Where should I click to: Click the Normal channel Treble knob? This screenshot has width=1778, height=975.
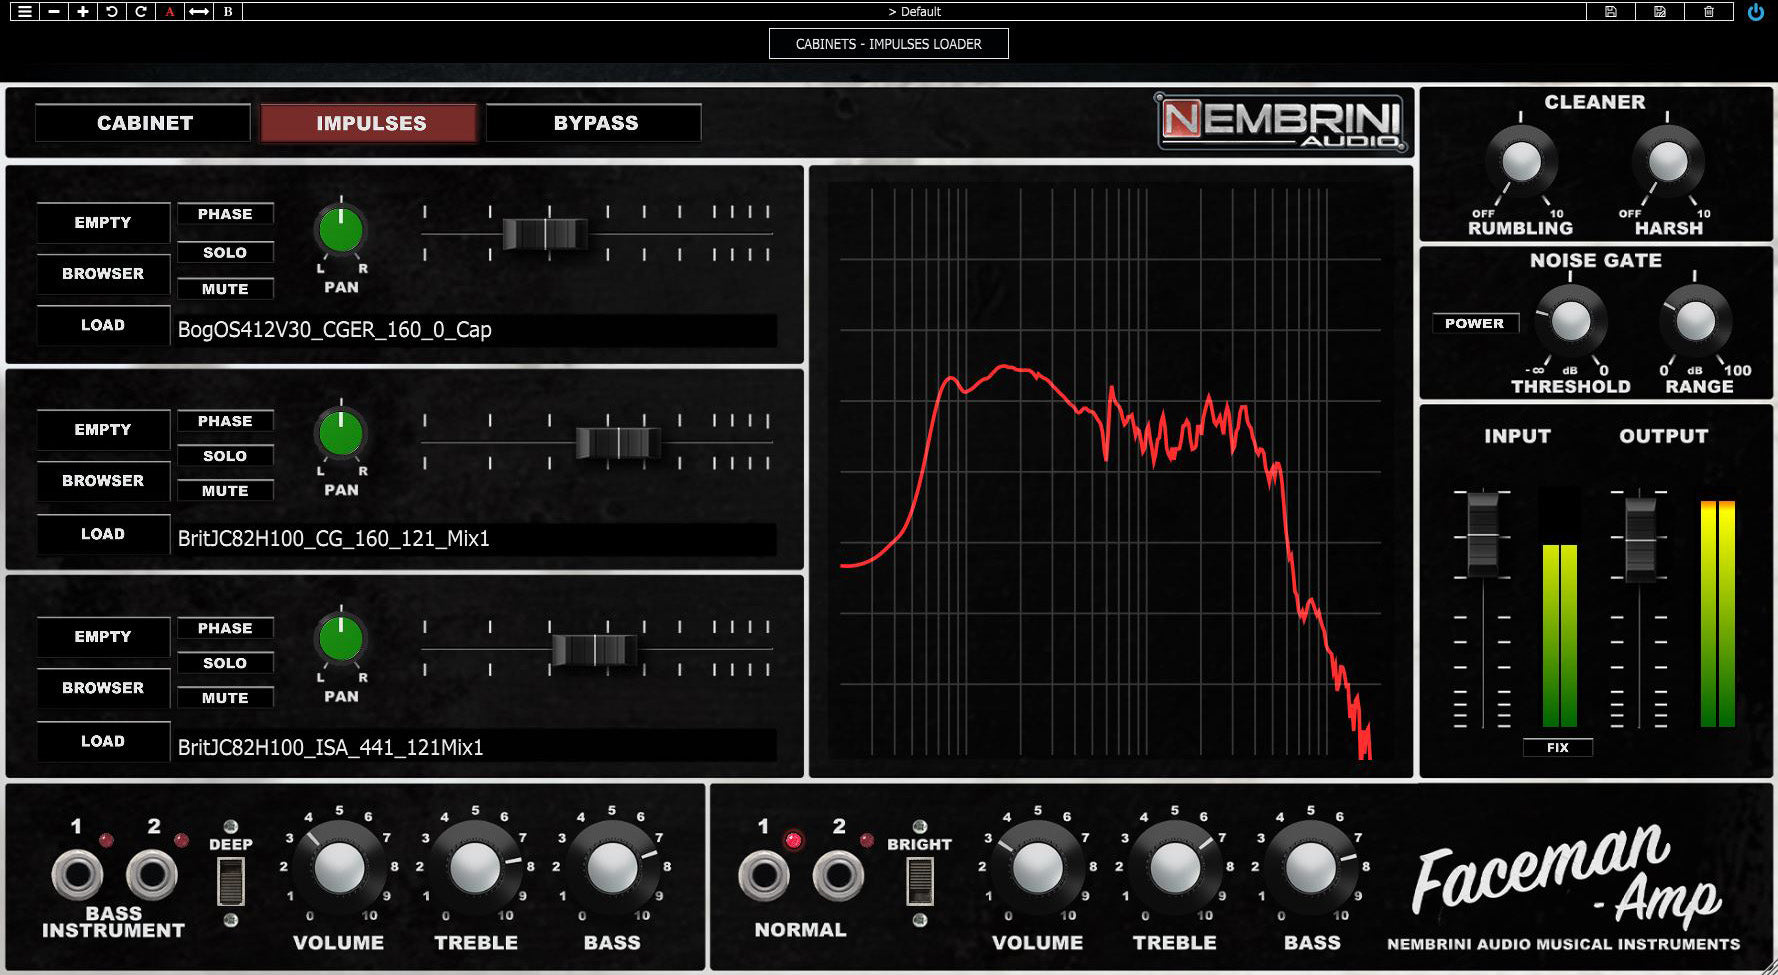pos(1175,868)
